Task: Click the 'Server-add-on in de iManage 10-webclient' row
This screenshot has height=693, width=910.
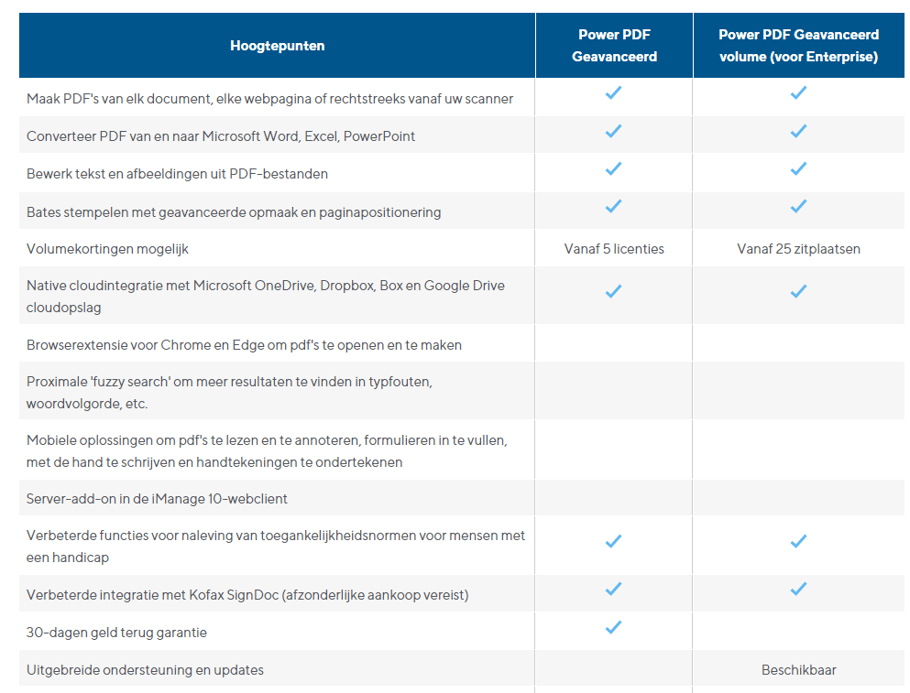Action: [x=157, y=499]
